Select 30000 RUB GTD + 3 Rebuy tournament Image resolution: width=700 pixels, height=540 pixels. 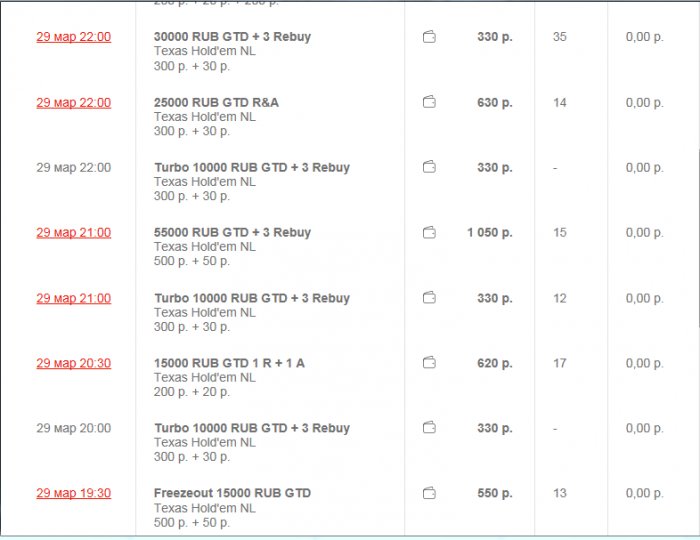[x=232, y=37]
